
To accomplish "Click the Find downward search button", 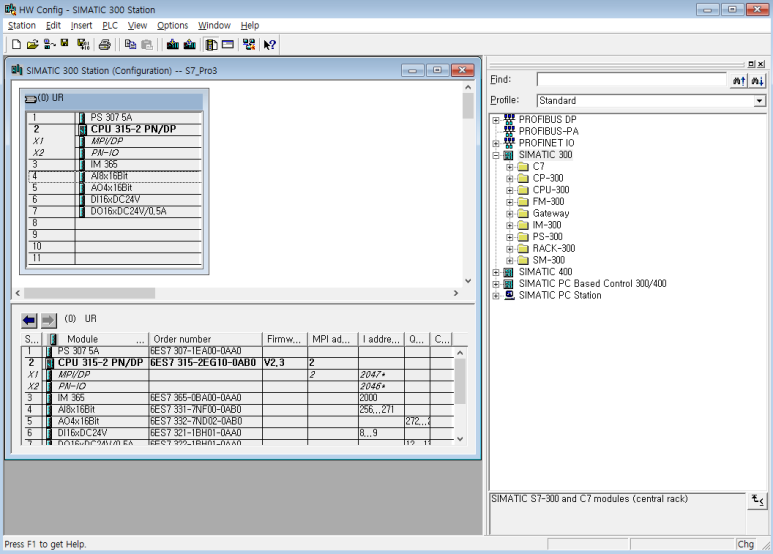I will click(x=757, y=80).
